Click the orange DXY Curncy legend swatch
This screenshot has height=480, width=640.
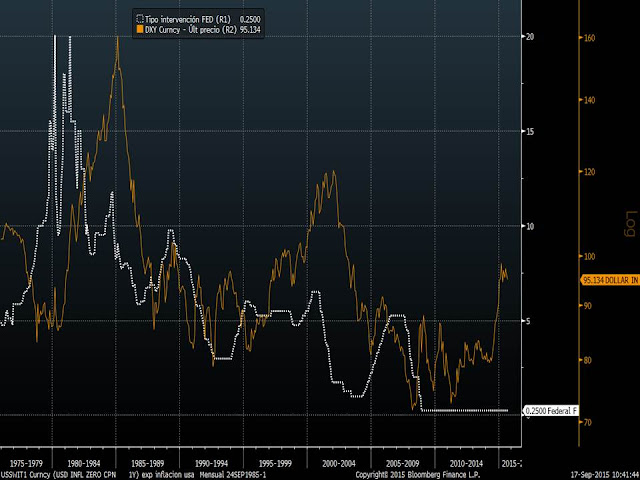coord(140,29)
